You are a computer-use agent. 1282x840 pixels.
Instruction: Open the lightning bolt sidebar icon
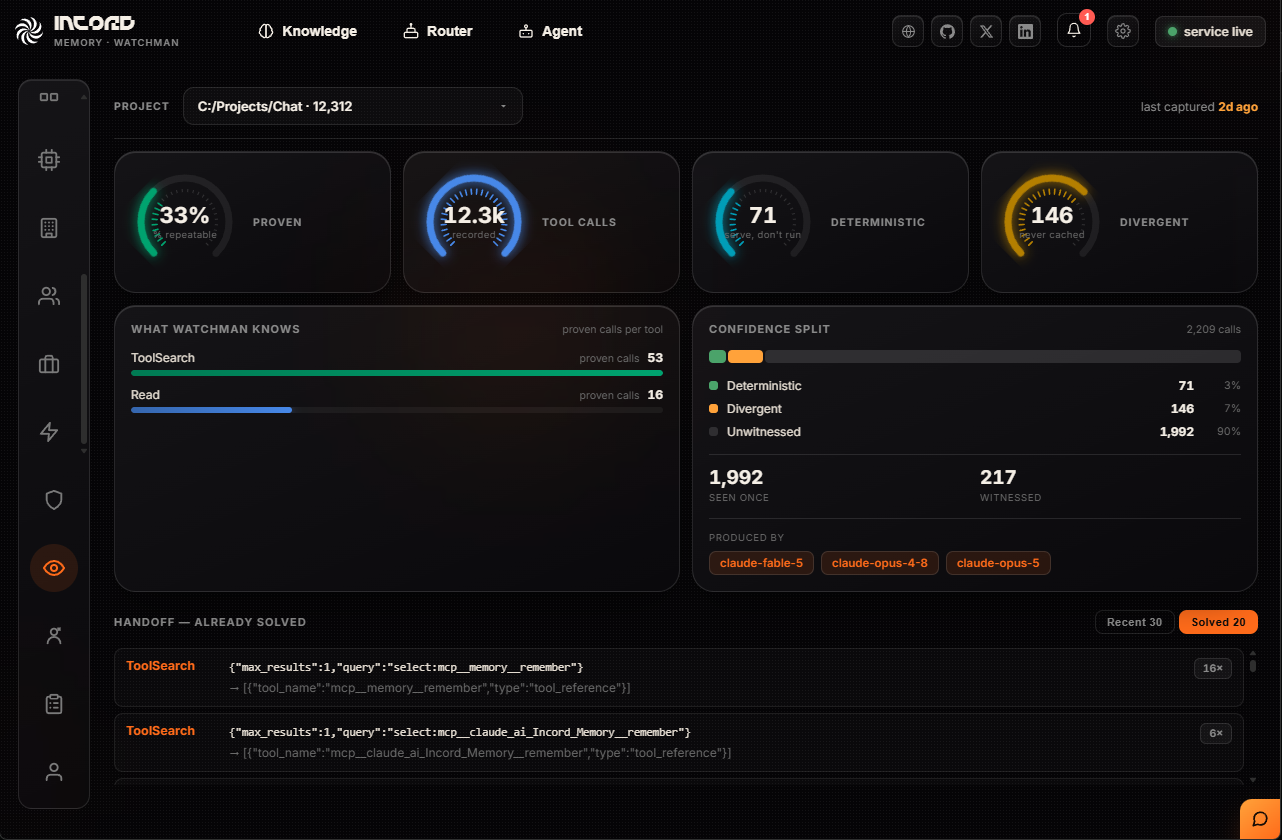pos(49,432)
